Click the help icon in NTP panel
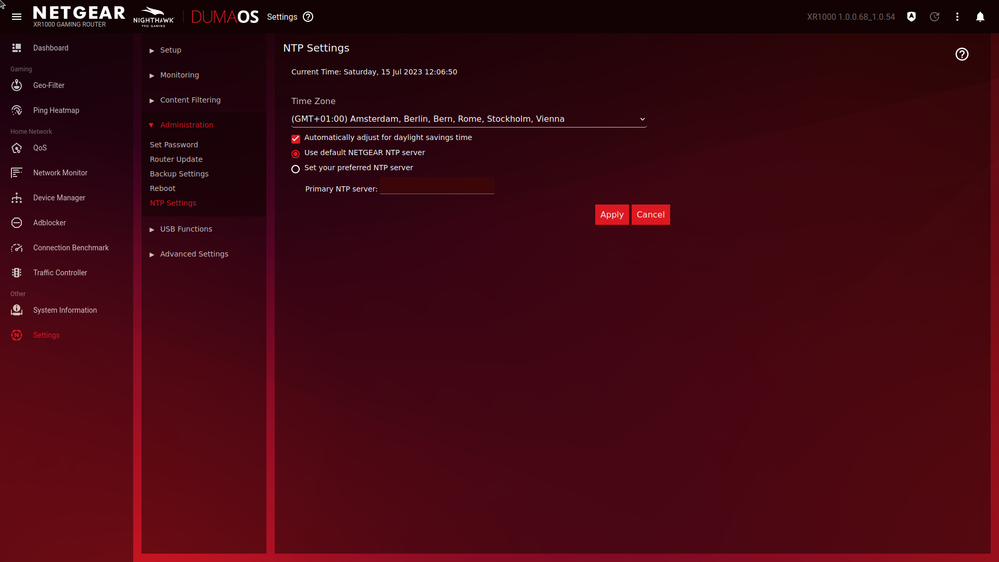The height and width of the screenshot is (562, 999). (961, 54)
